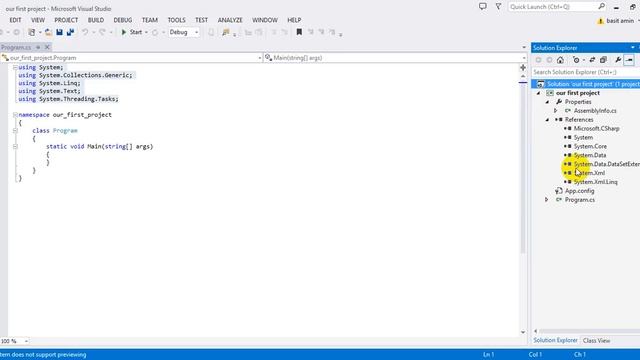640x360 pixels.
Task: Pin the Program.cs tab
Action: pos(38,47)
